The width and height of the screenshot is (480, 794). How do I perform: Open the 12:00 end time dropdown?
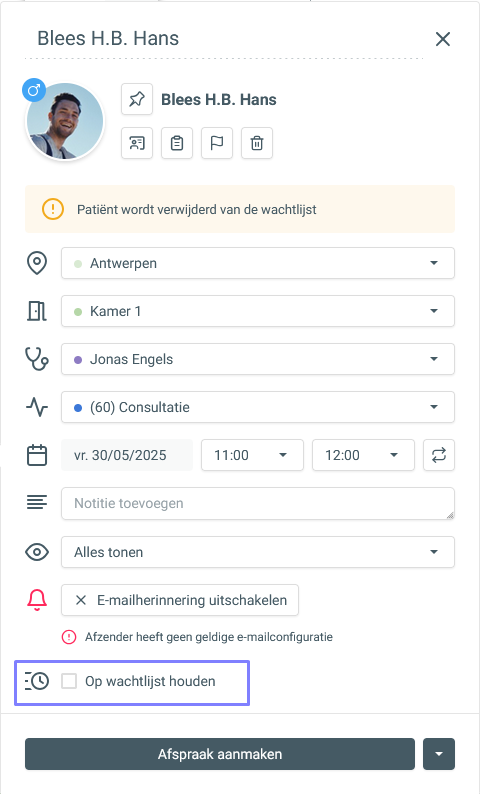pos(363,455)
